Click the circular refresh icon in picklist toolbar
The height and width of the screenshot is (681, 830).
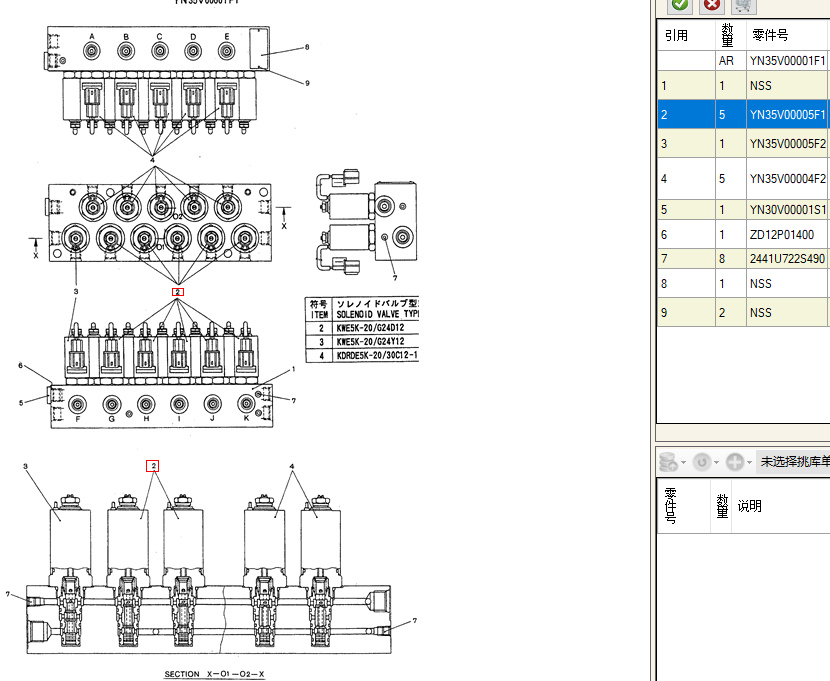tap(702, 462)
